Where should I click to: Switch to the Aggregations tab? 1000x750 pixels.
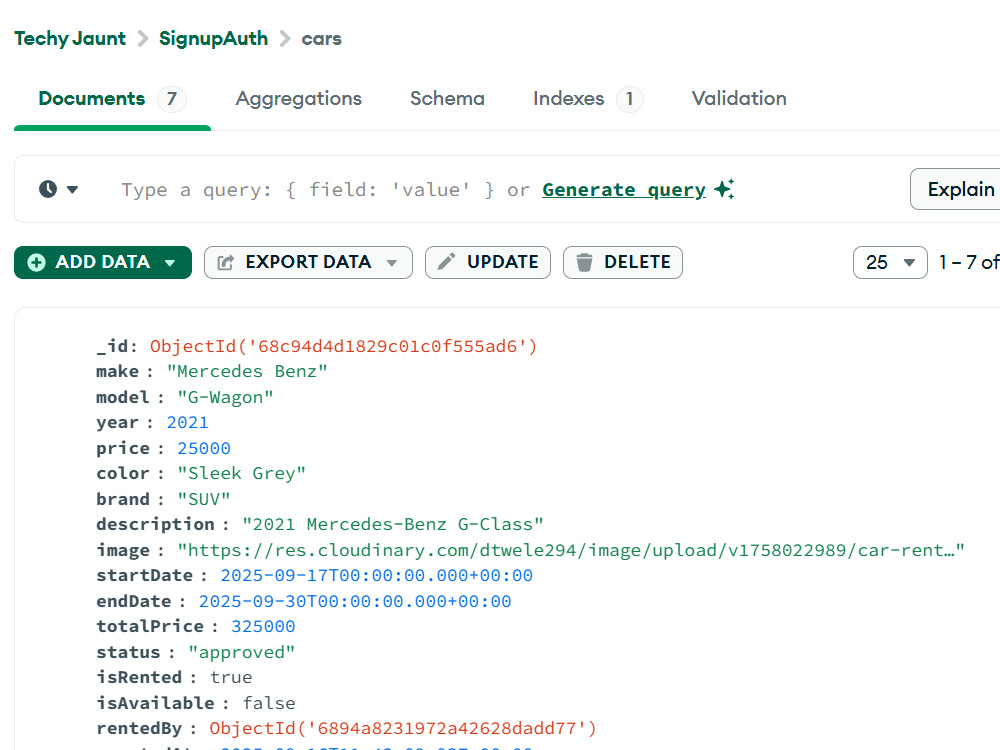298,99
